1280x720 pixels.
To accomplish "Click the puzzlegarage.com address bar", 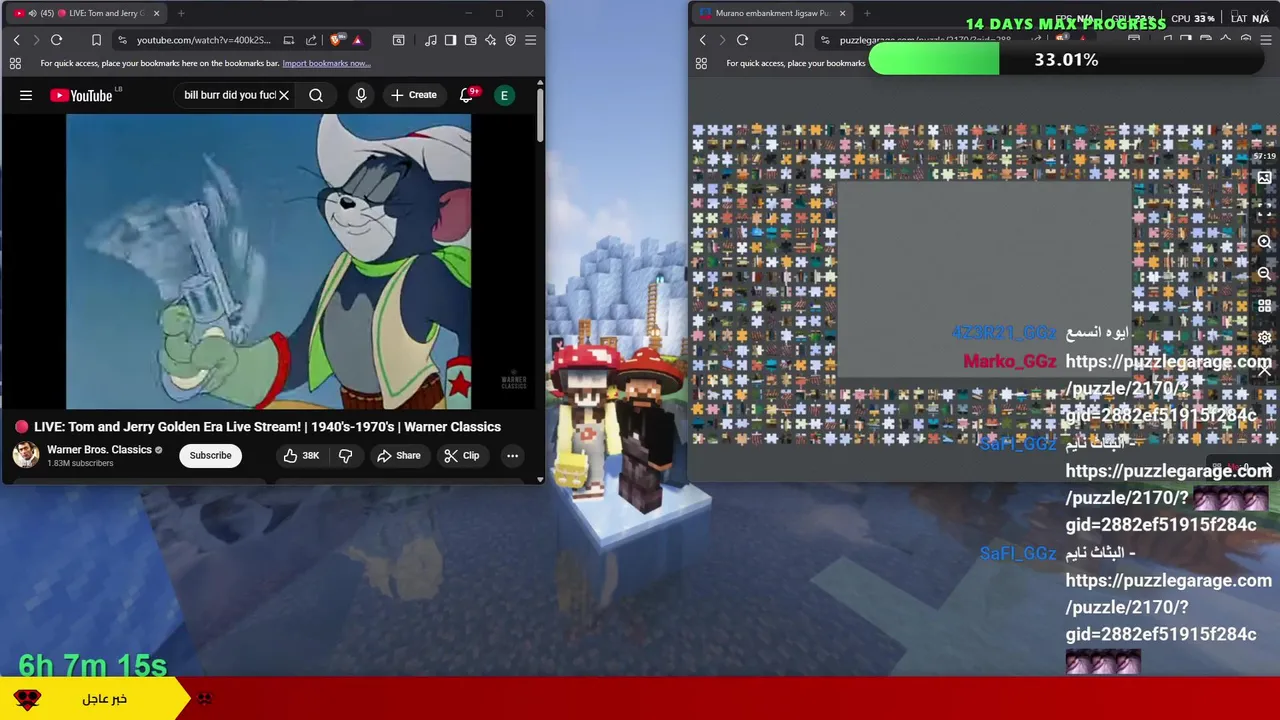I will tap(925, 40).
